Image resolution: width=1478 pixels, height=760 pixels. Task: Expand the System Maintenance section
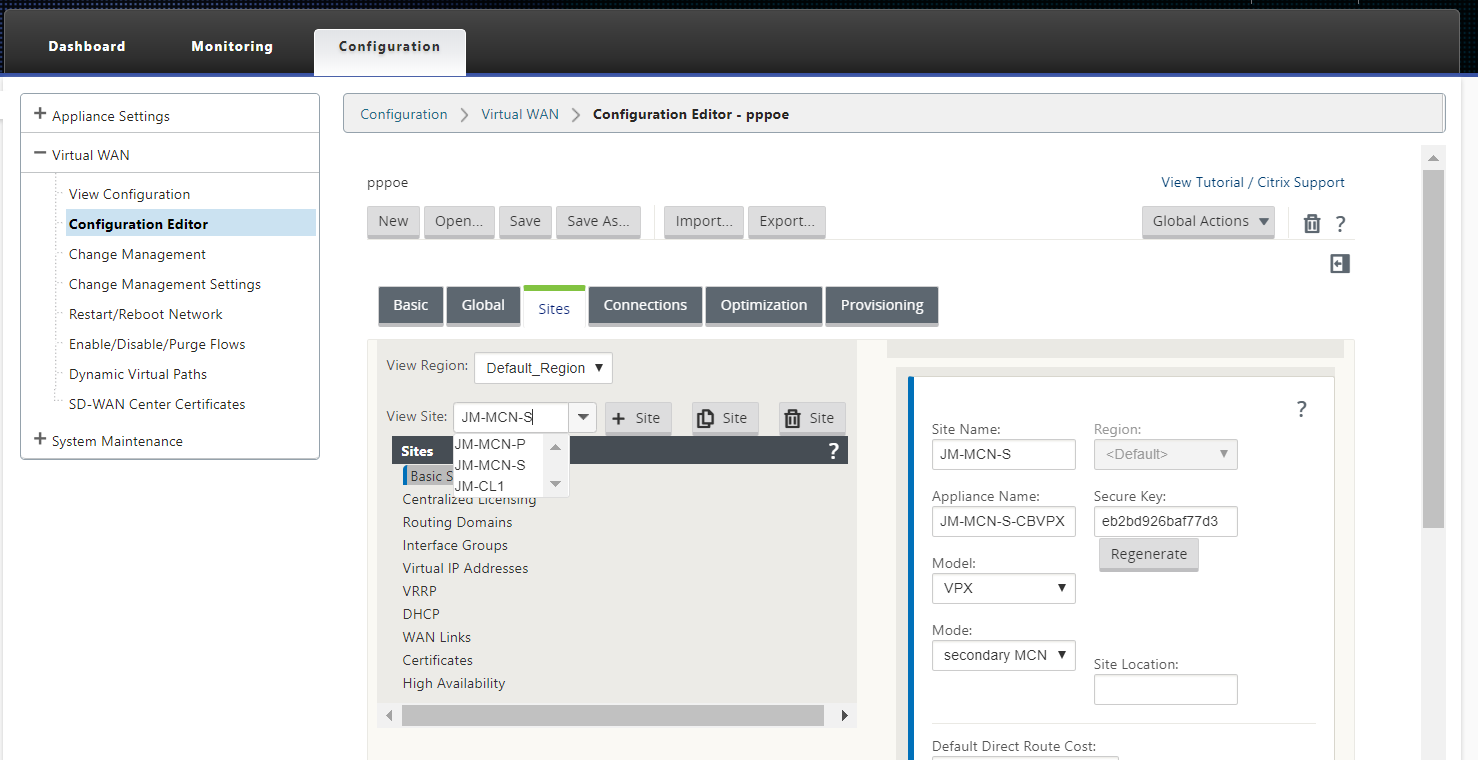click(x=108, y=440)
